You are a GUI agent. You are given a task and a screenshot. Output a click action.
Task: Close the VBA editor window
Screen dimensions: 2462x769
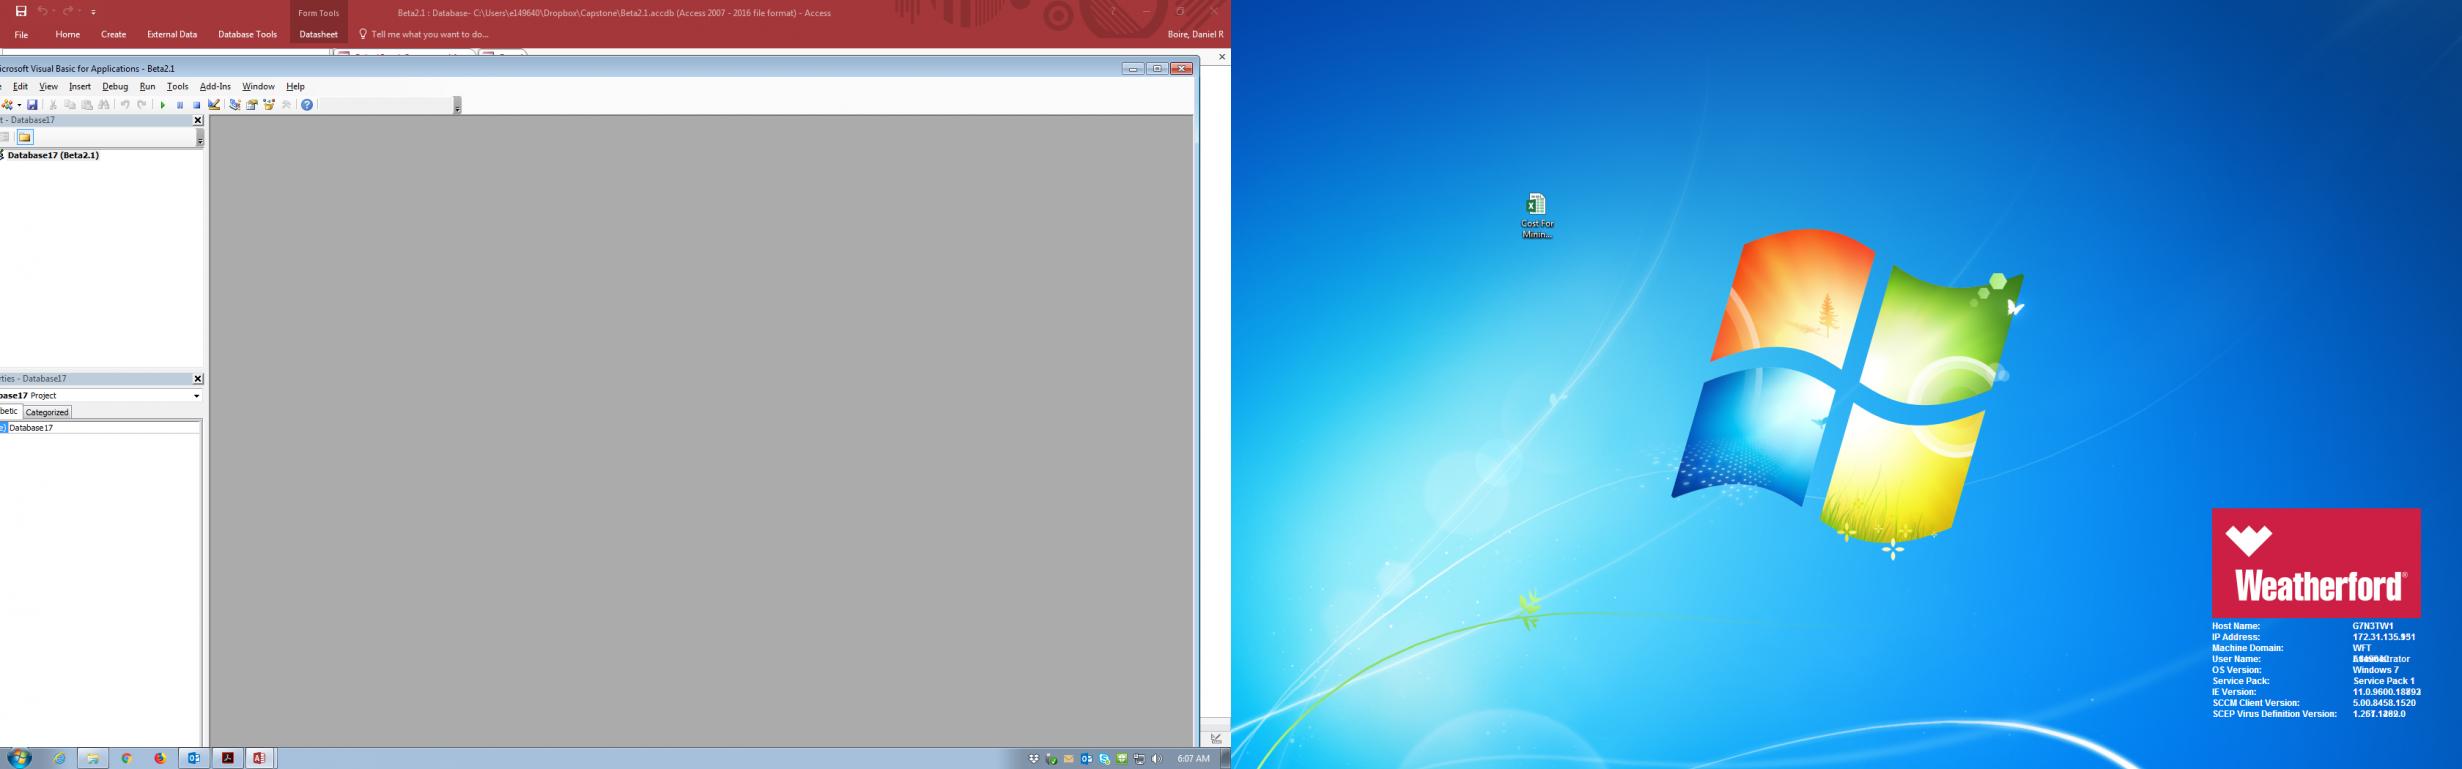point(1182,68)
